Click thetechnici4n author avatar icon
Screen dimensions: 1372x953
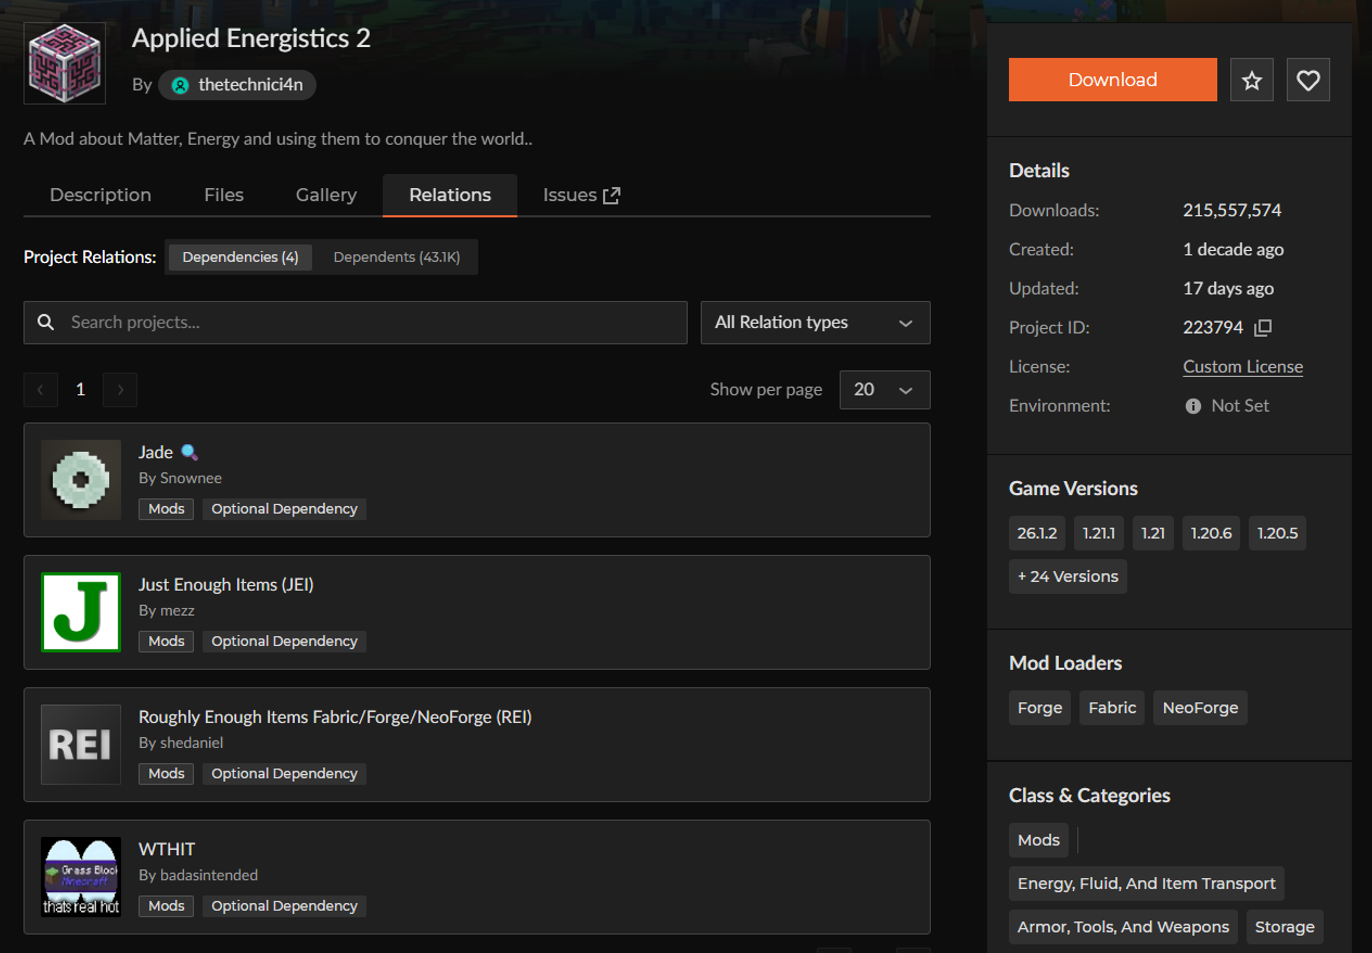pyautogui.click(x=180, y=85)
